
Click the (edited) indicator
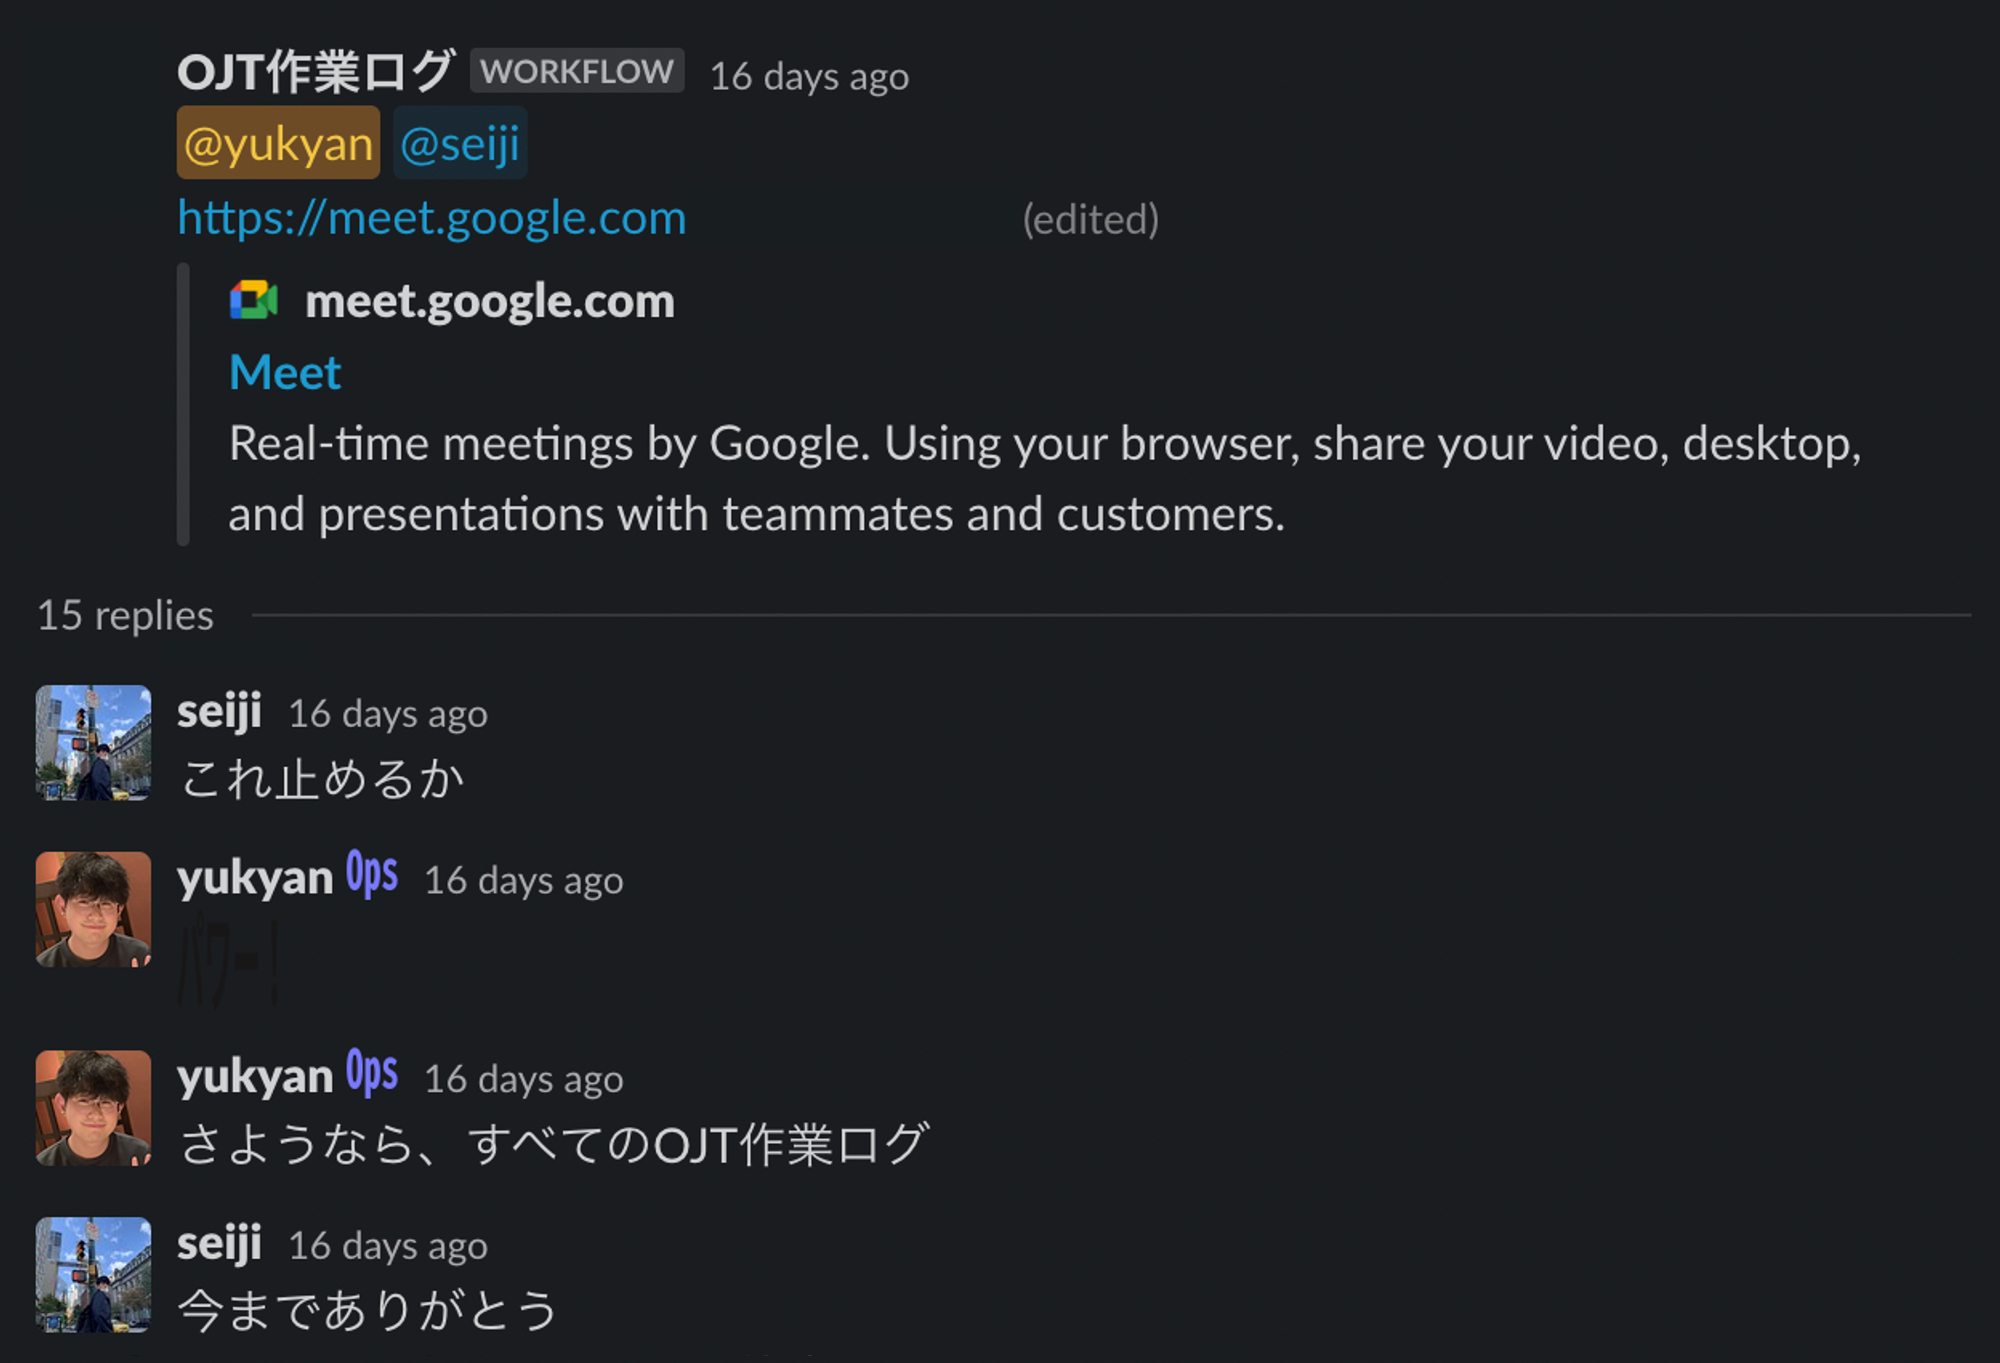point(1090,219)
